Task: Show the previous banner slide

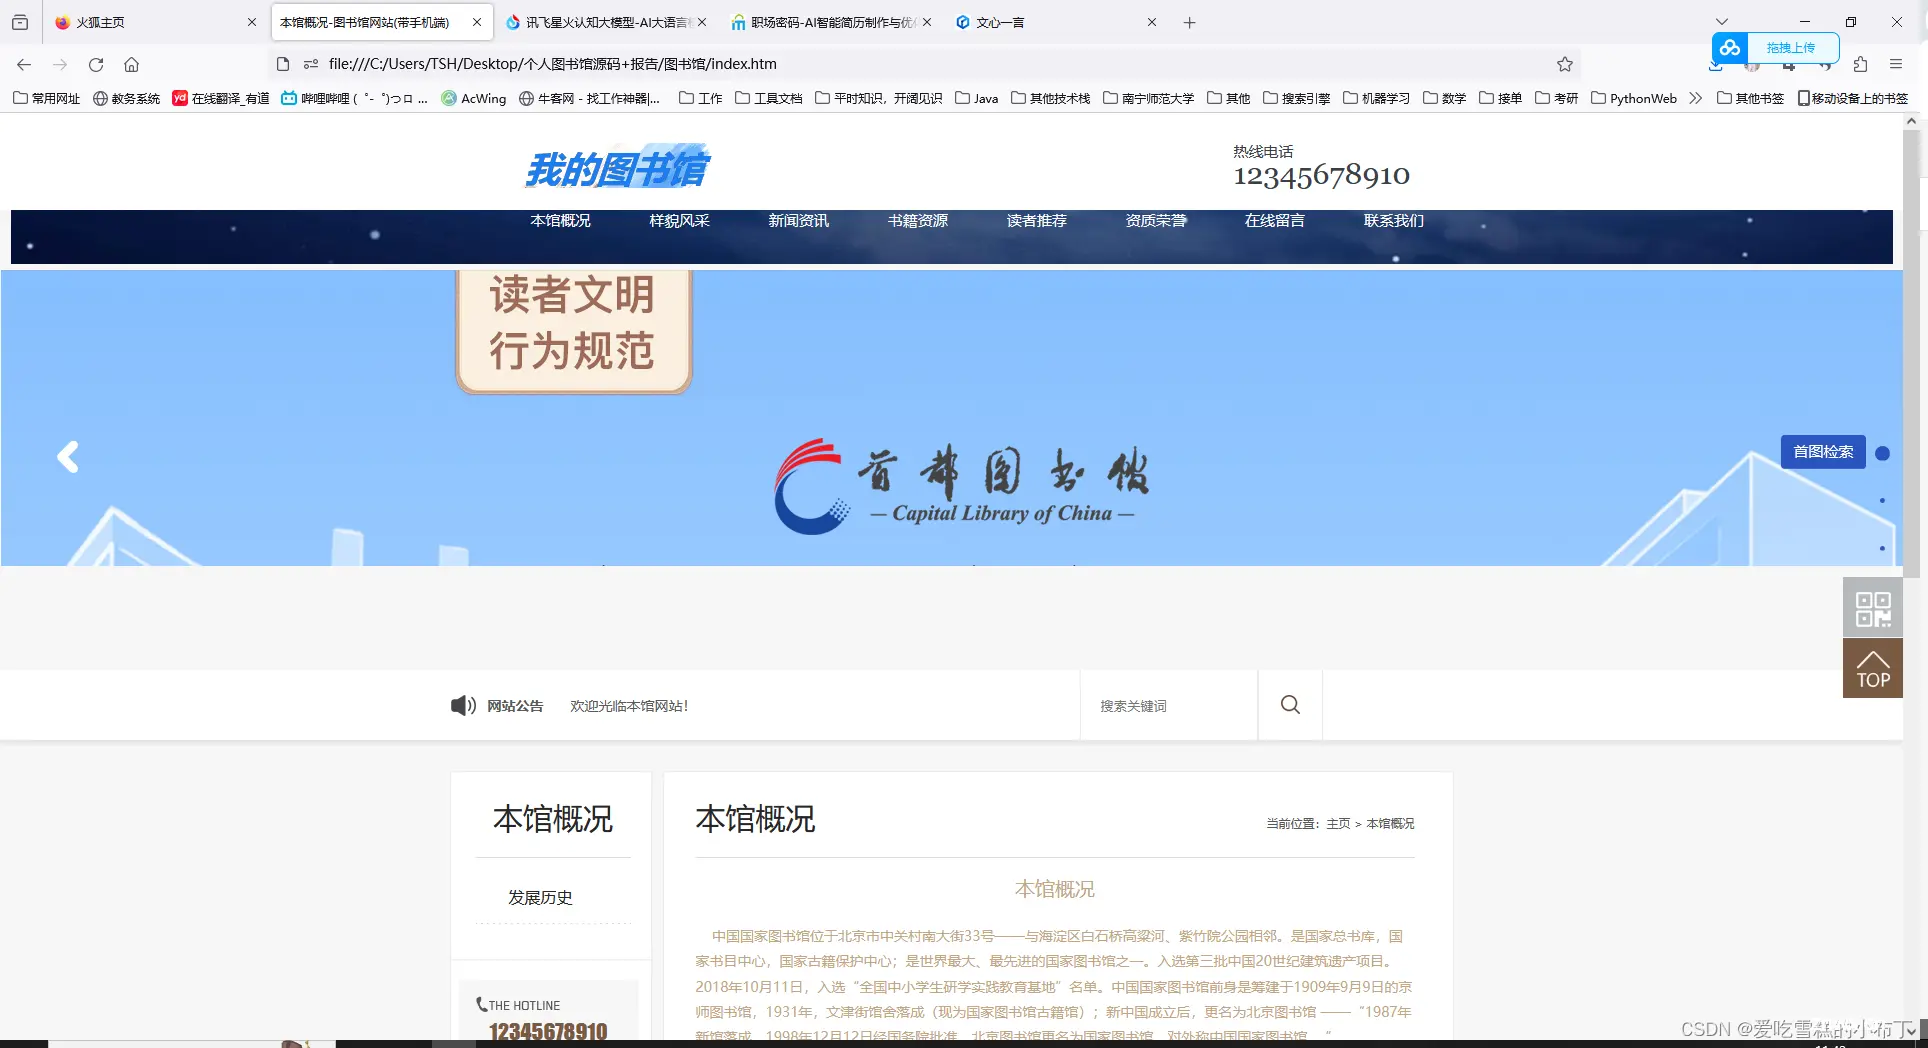Action: pyautogui.click(x=68, y=457)
